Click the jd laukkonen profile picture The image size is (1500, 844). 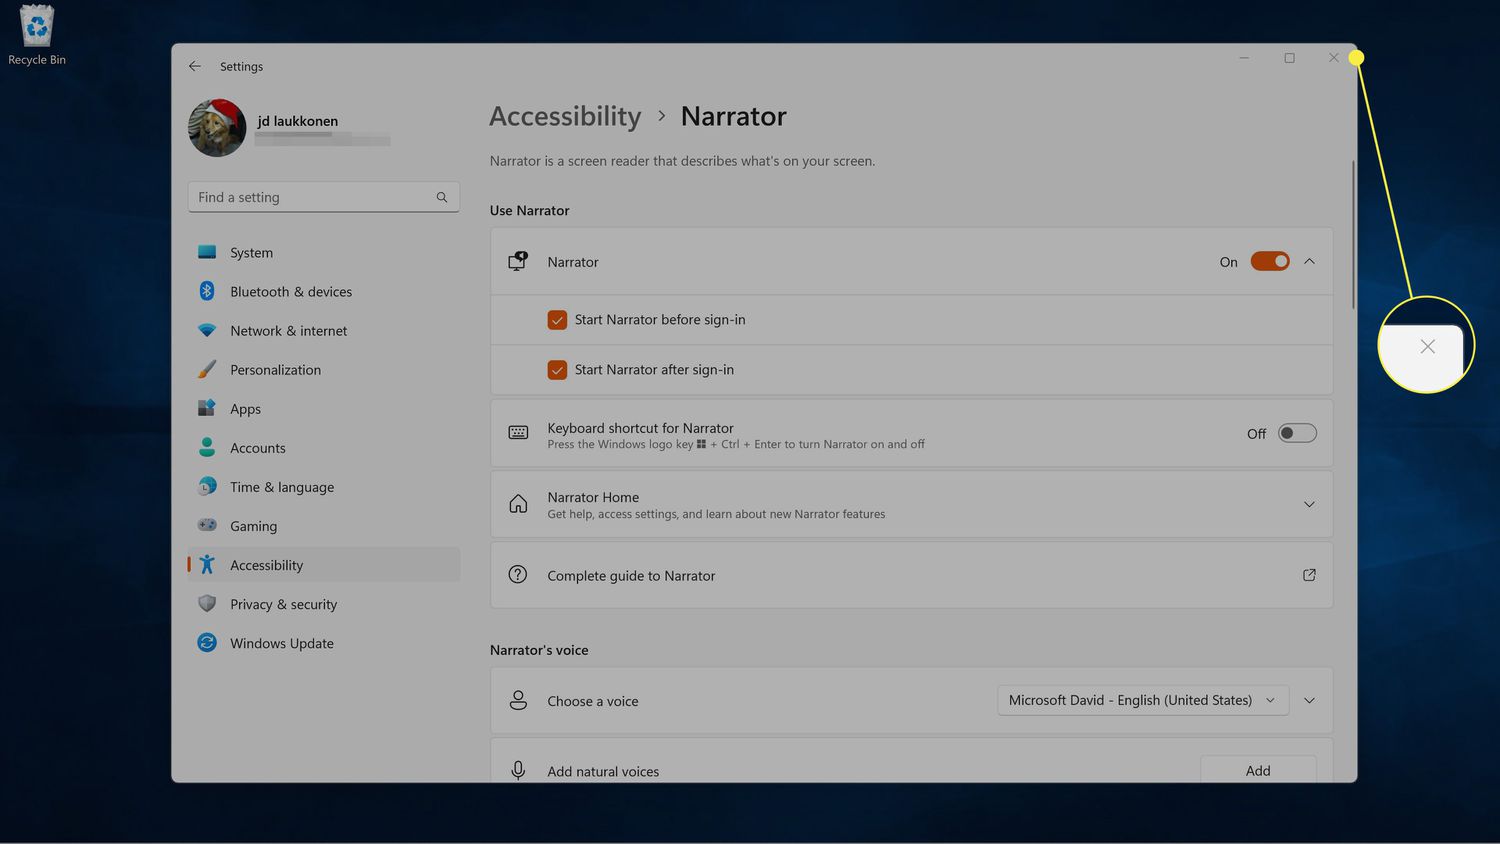coord(217,128)
